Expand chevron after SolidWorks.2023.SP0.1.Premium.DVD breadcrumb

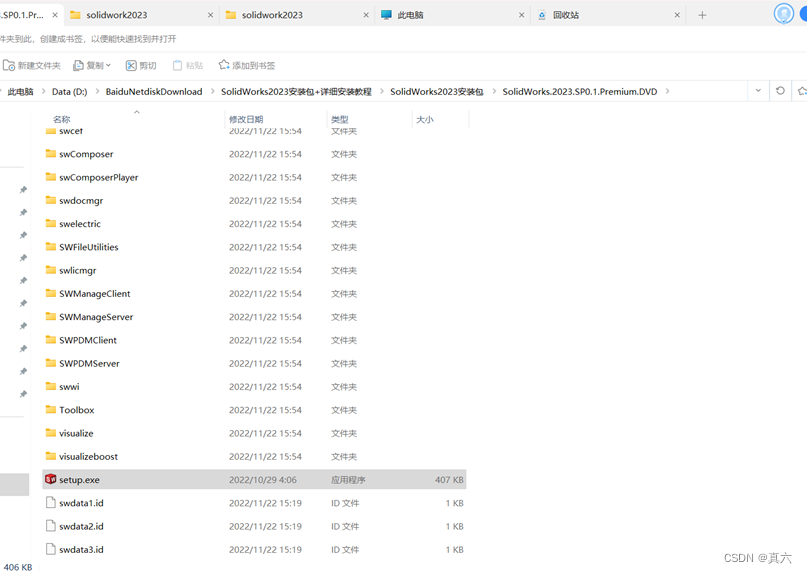click(x=667, y=92)
